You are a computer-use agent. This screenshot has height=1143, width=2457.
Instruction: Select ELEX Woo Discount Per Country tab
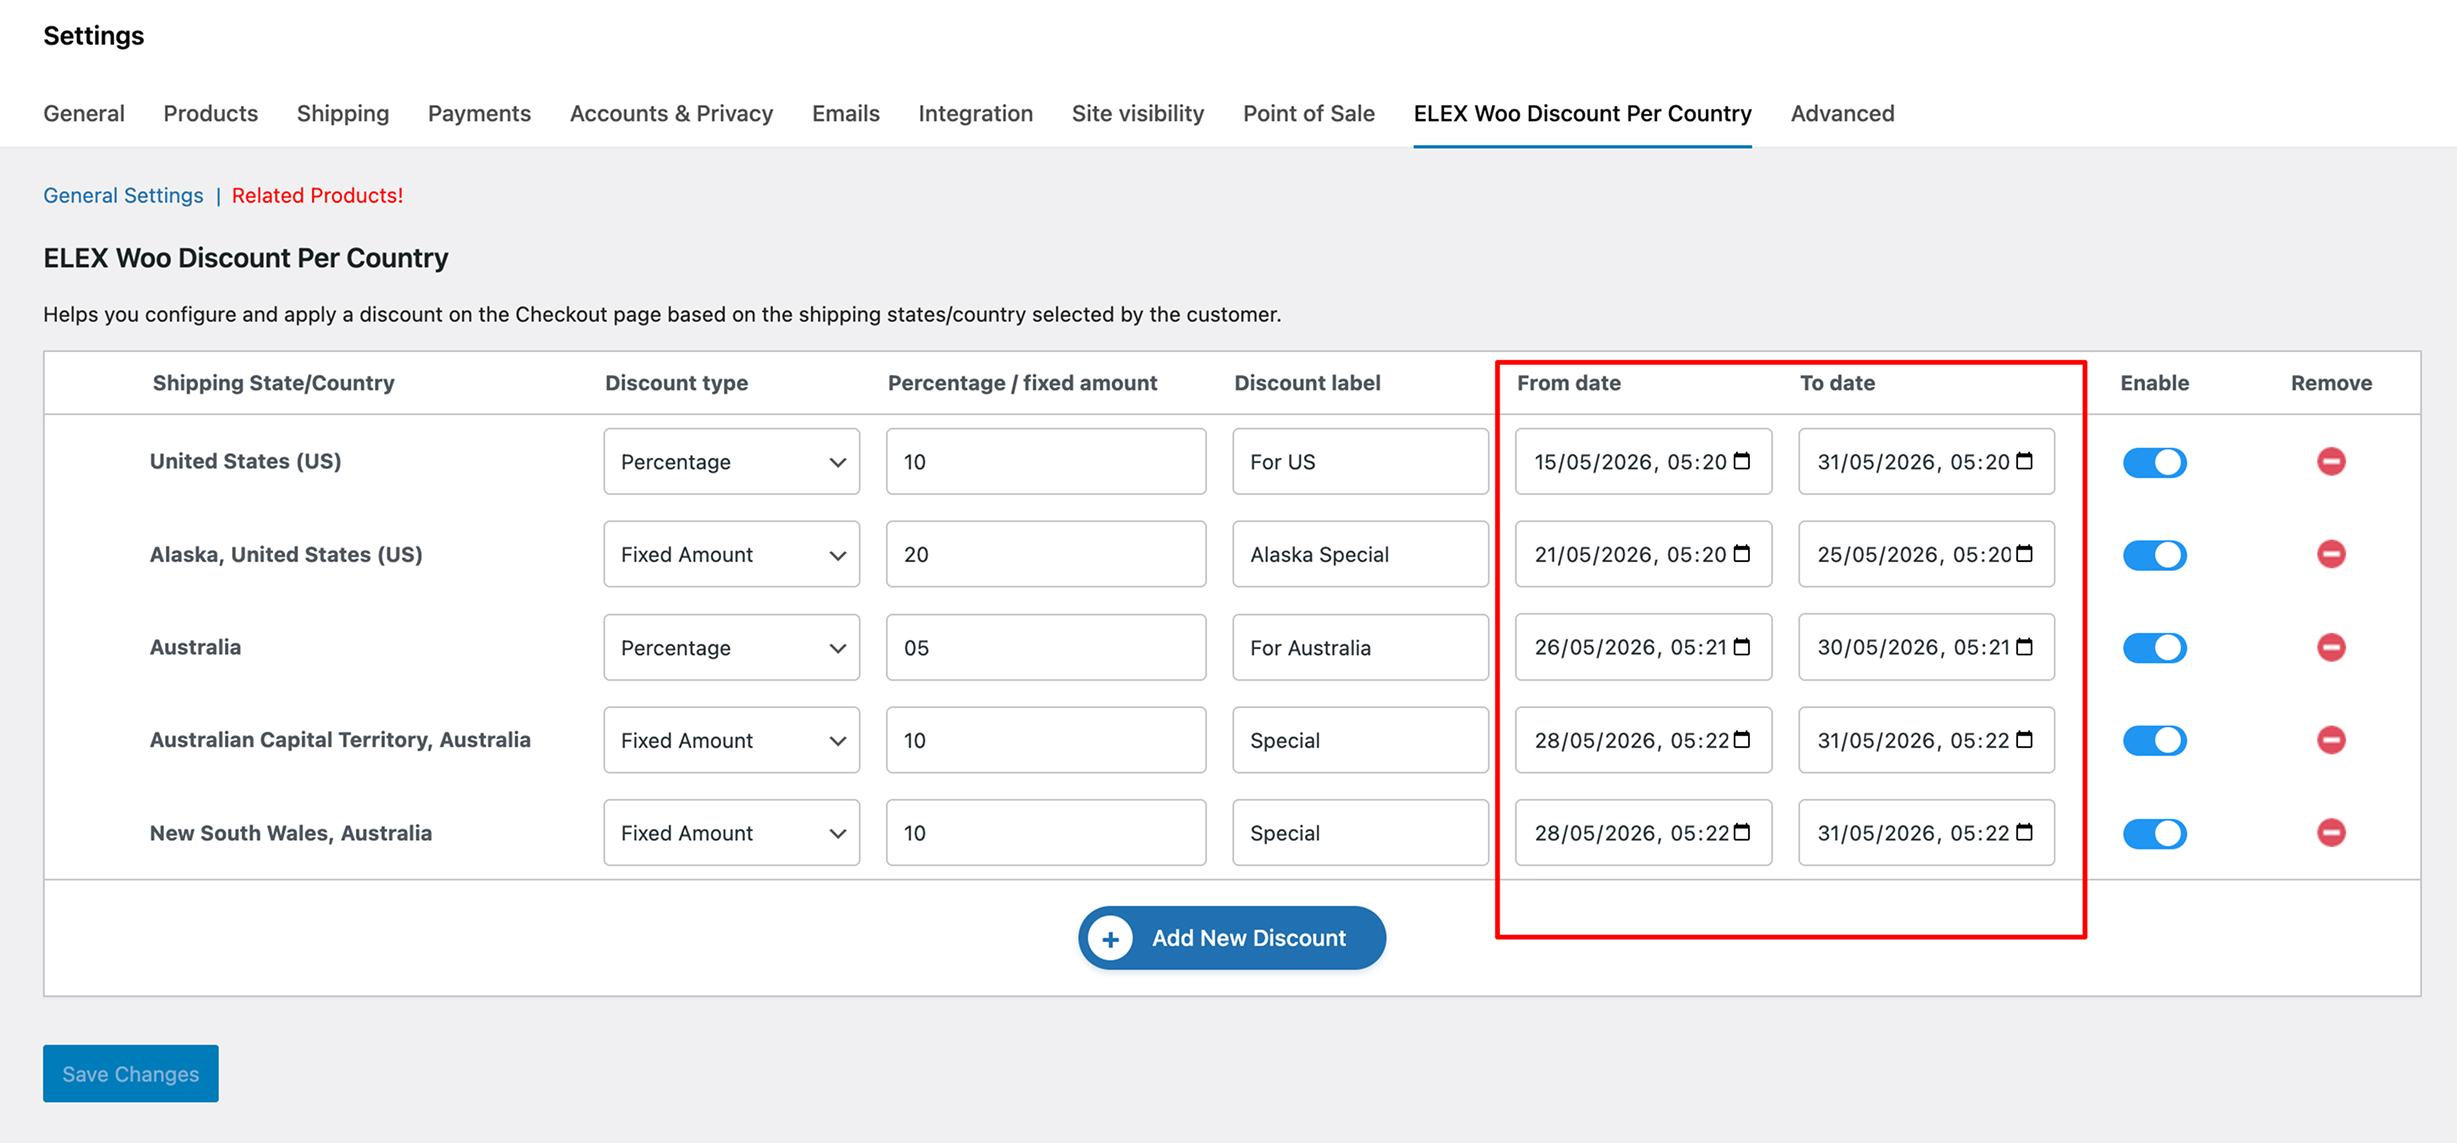[1582, 113]
